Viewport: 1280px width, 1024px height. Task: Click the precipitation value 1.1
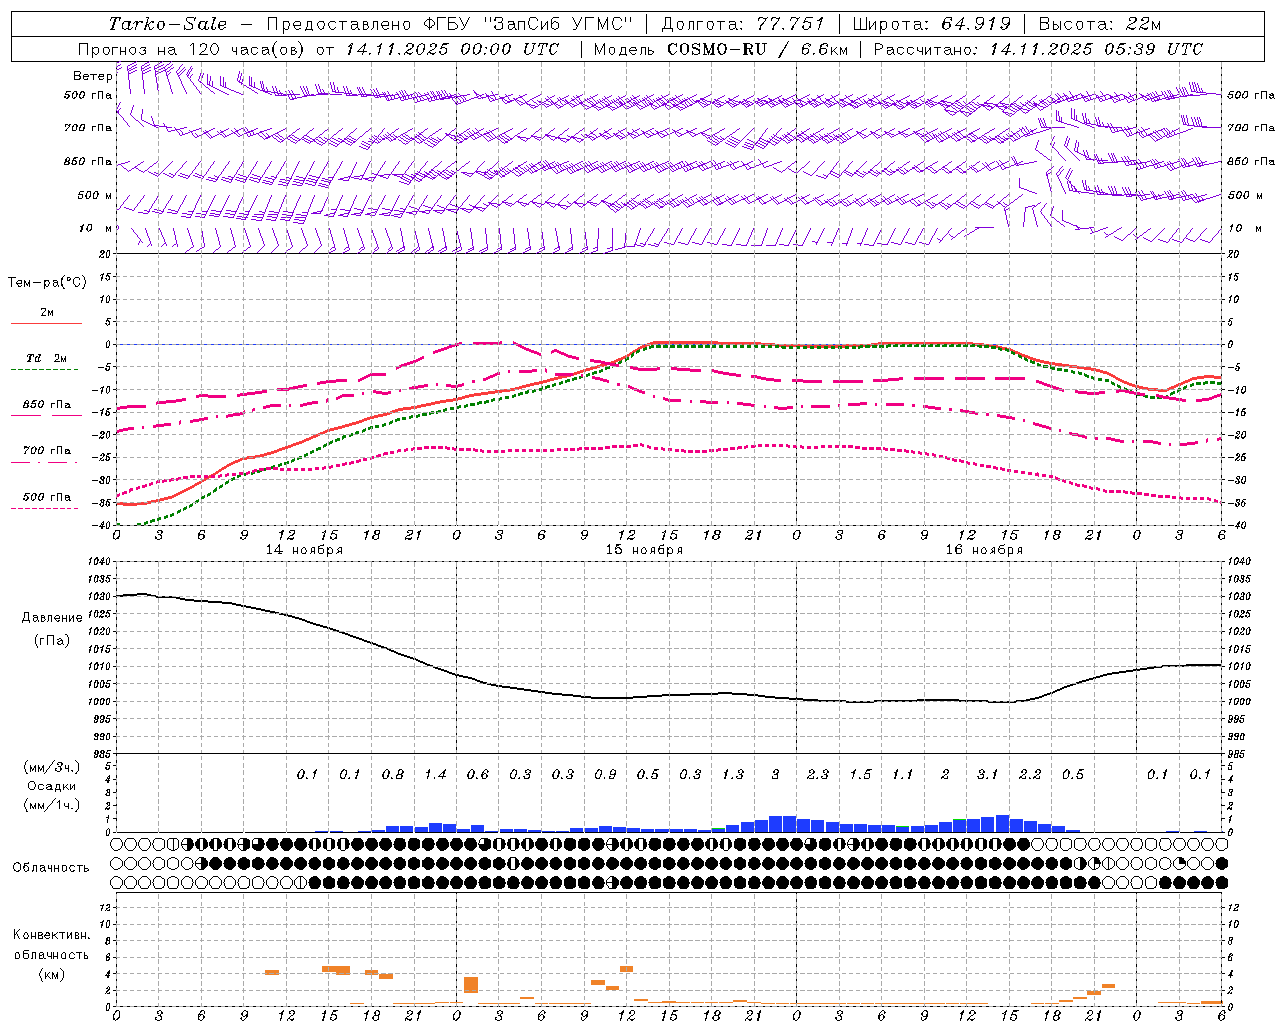pyautogui.click(x=903, y=774)
